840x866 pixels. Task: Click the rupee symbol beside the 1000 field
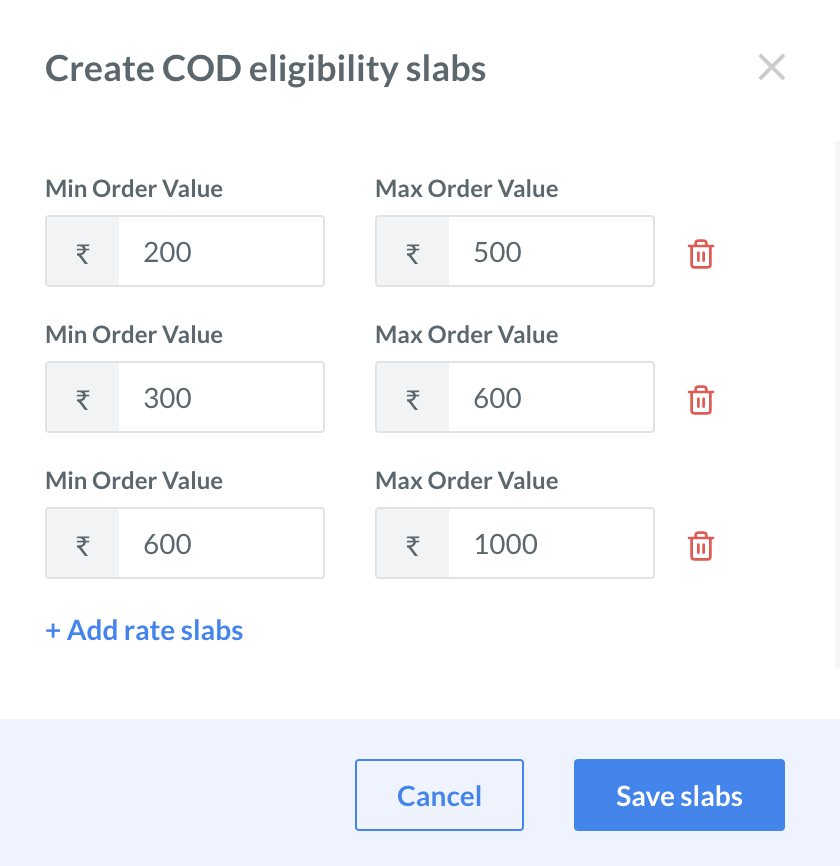[x=411, y=543]
